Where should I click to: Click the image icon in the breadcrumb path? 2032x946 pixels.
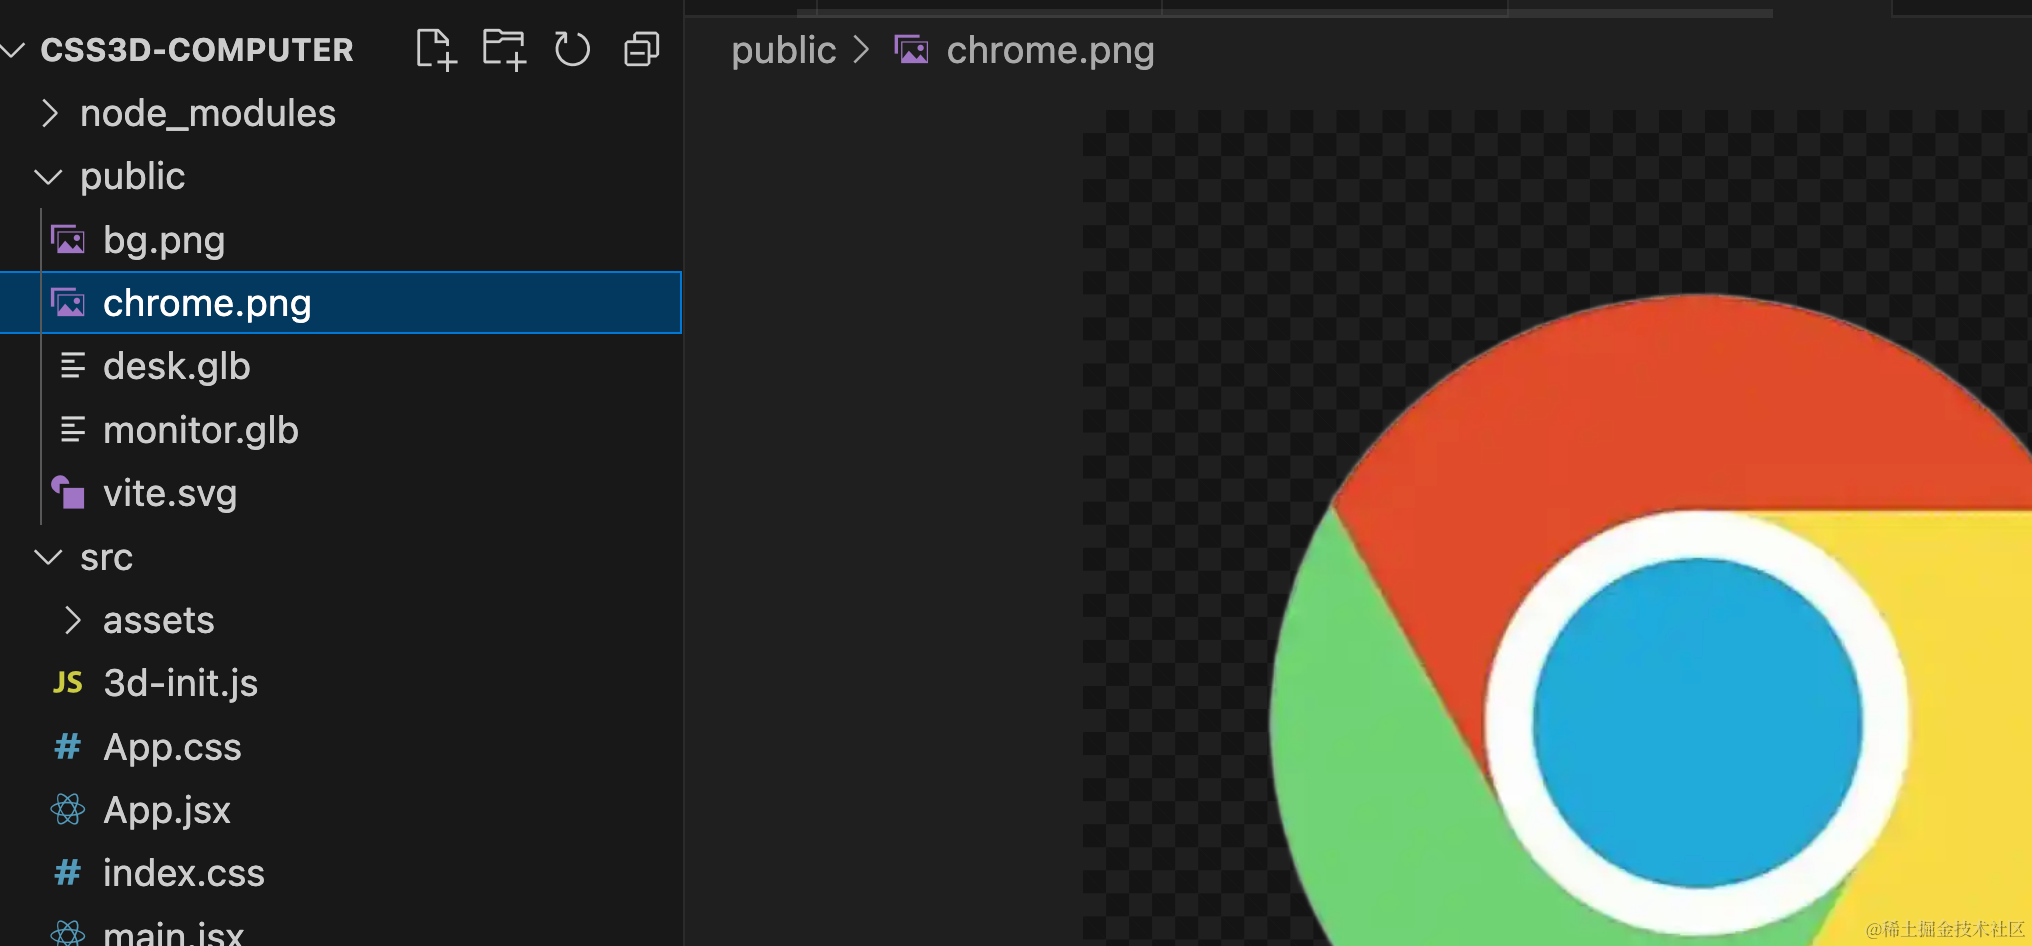[911, 50]
